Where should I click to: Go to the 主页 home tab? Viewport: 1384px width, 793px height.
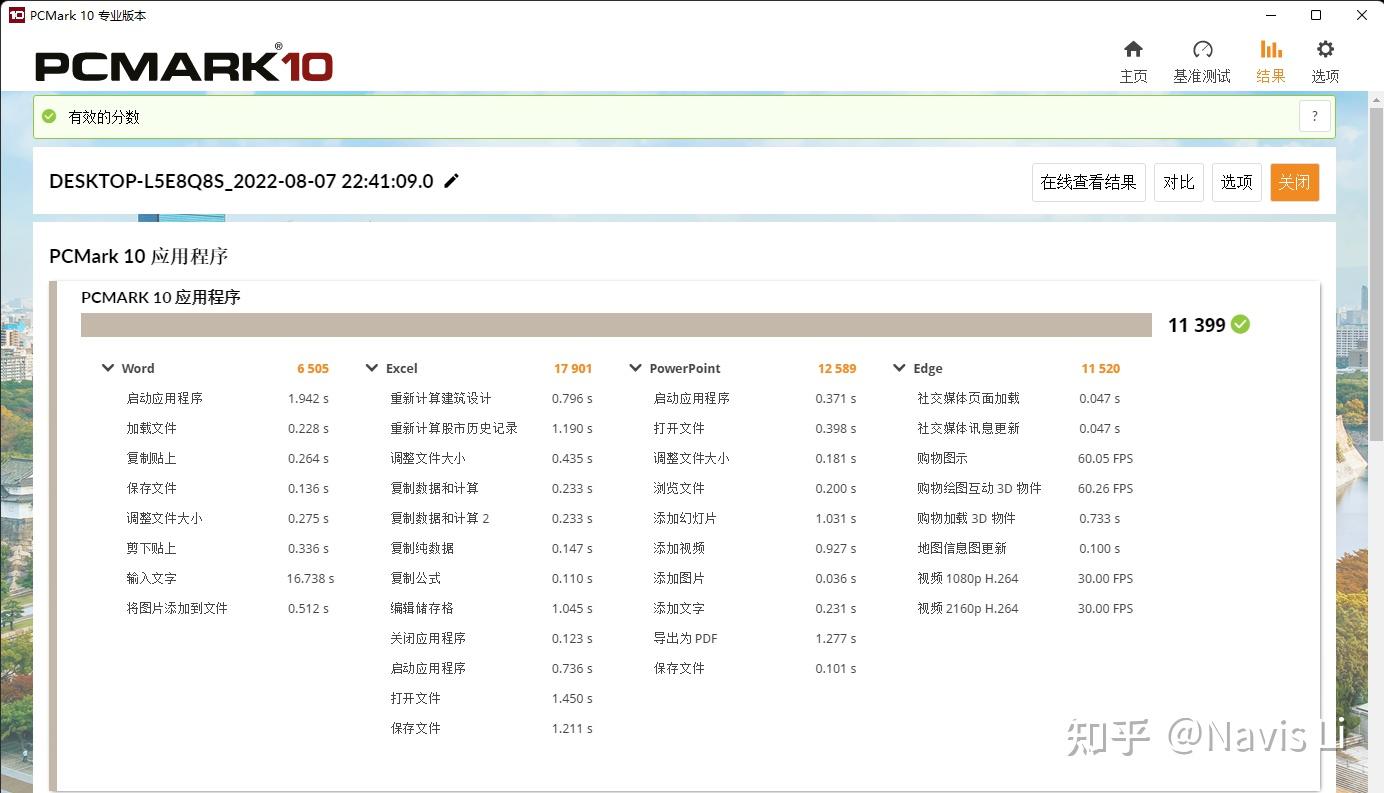(x=1133, y=62)
